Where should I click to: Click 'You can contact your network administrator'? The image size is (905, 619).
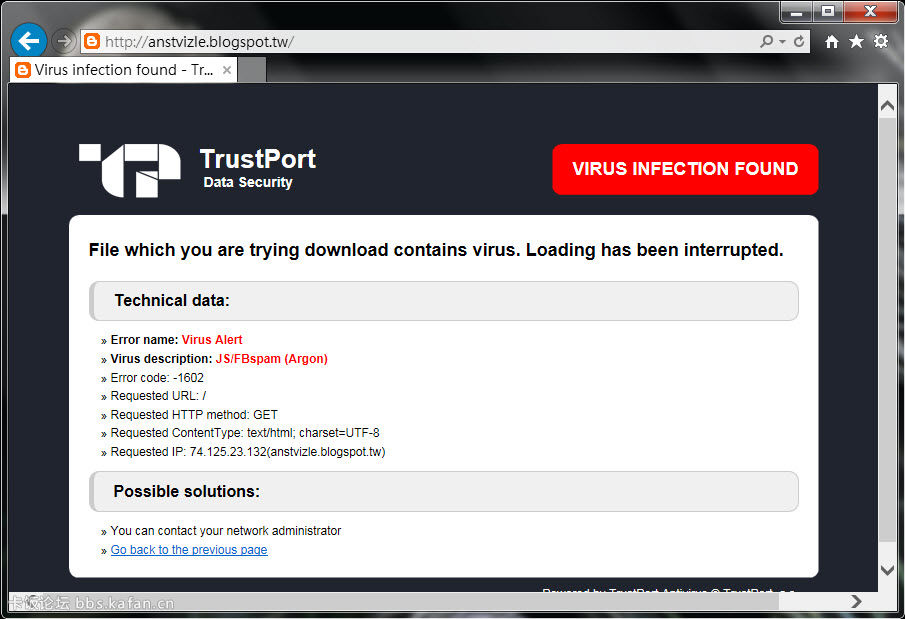[226, 531]
